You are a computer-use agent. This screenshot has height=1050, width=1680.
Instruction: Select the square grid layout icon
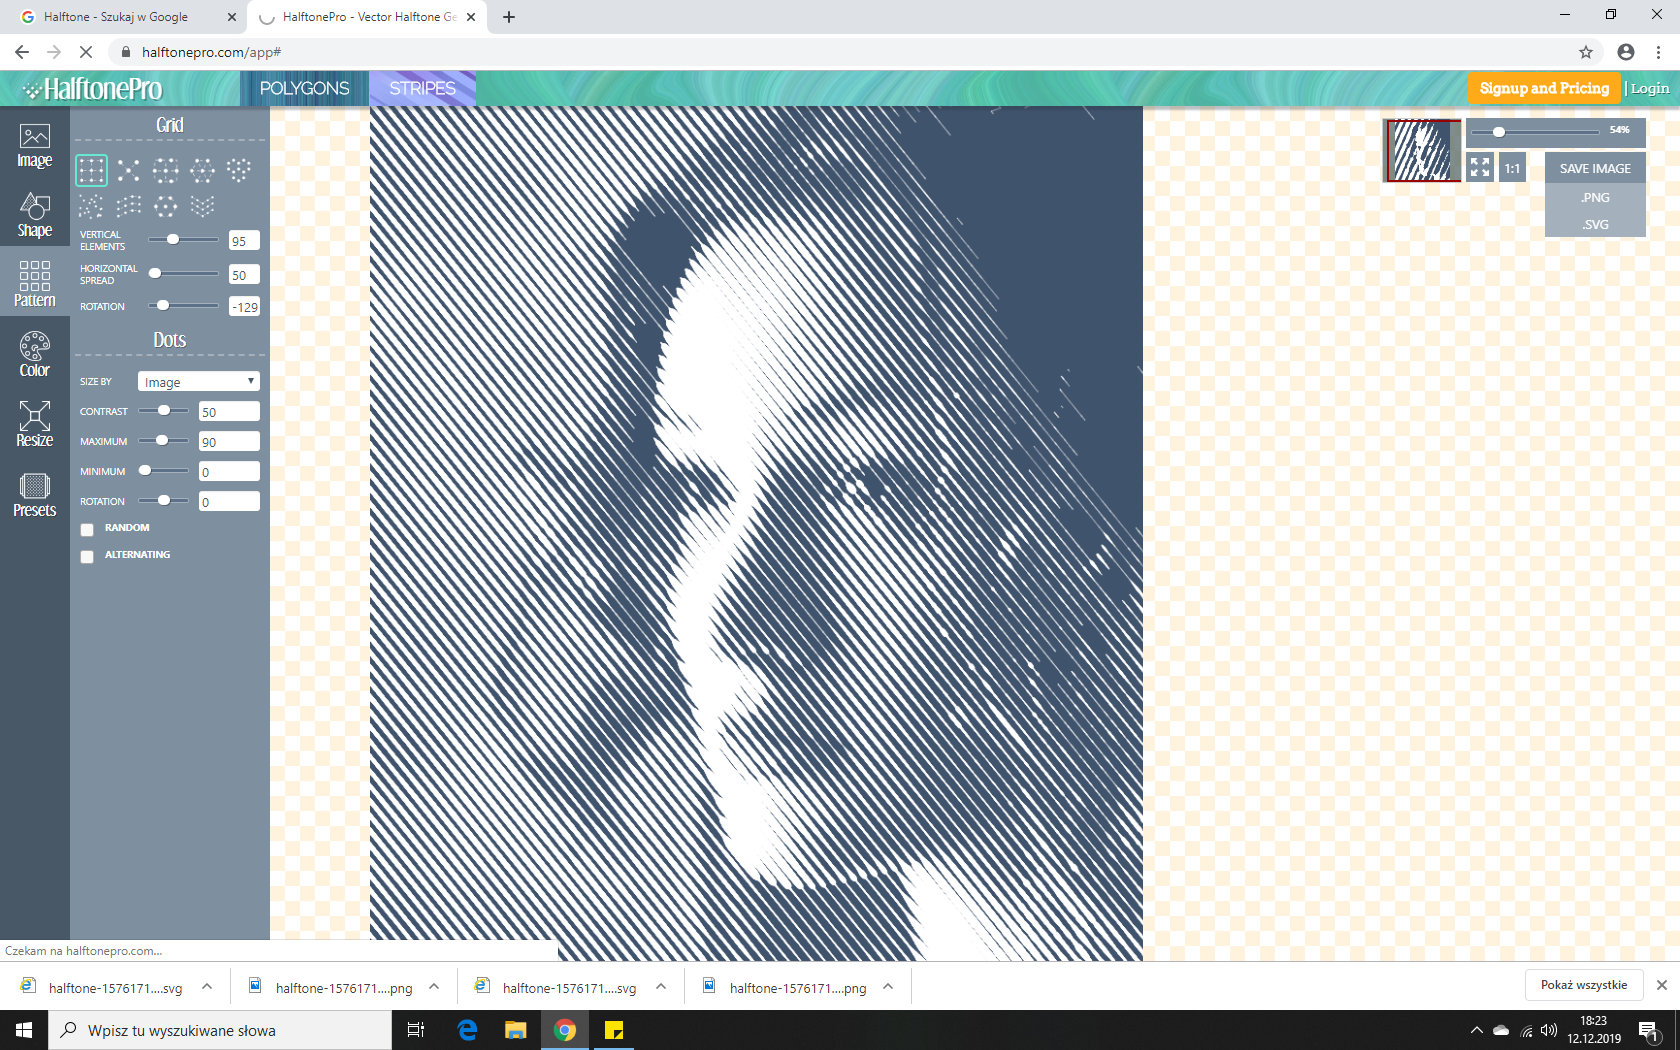click(x=91, y=171)
